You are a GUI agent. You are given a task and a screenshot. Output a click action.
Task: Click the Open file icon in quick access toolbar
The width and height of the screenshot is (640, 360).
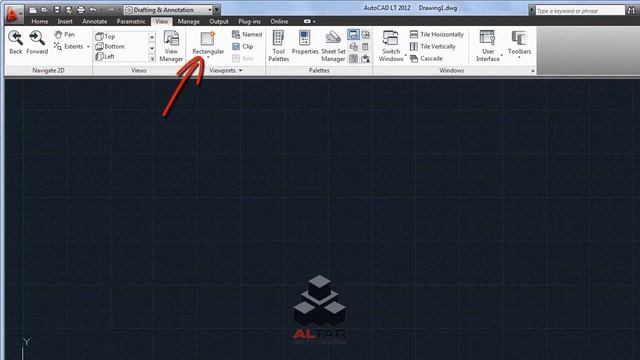click(44, 10)
